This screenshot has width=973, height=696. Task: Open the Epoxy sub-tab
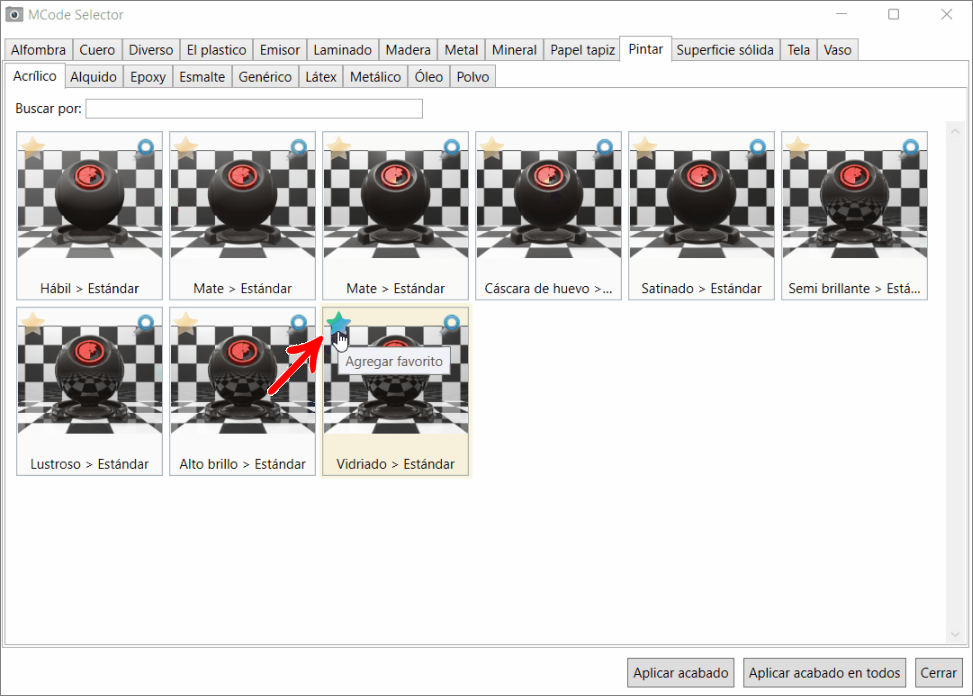(x=148, y=77)
